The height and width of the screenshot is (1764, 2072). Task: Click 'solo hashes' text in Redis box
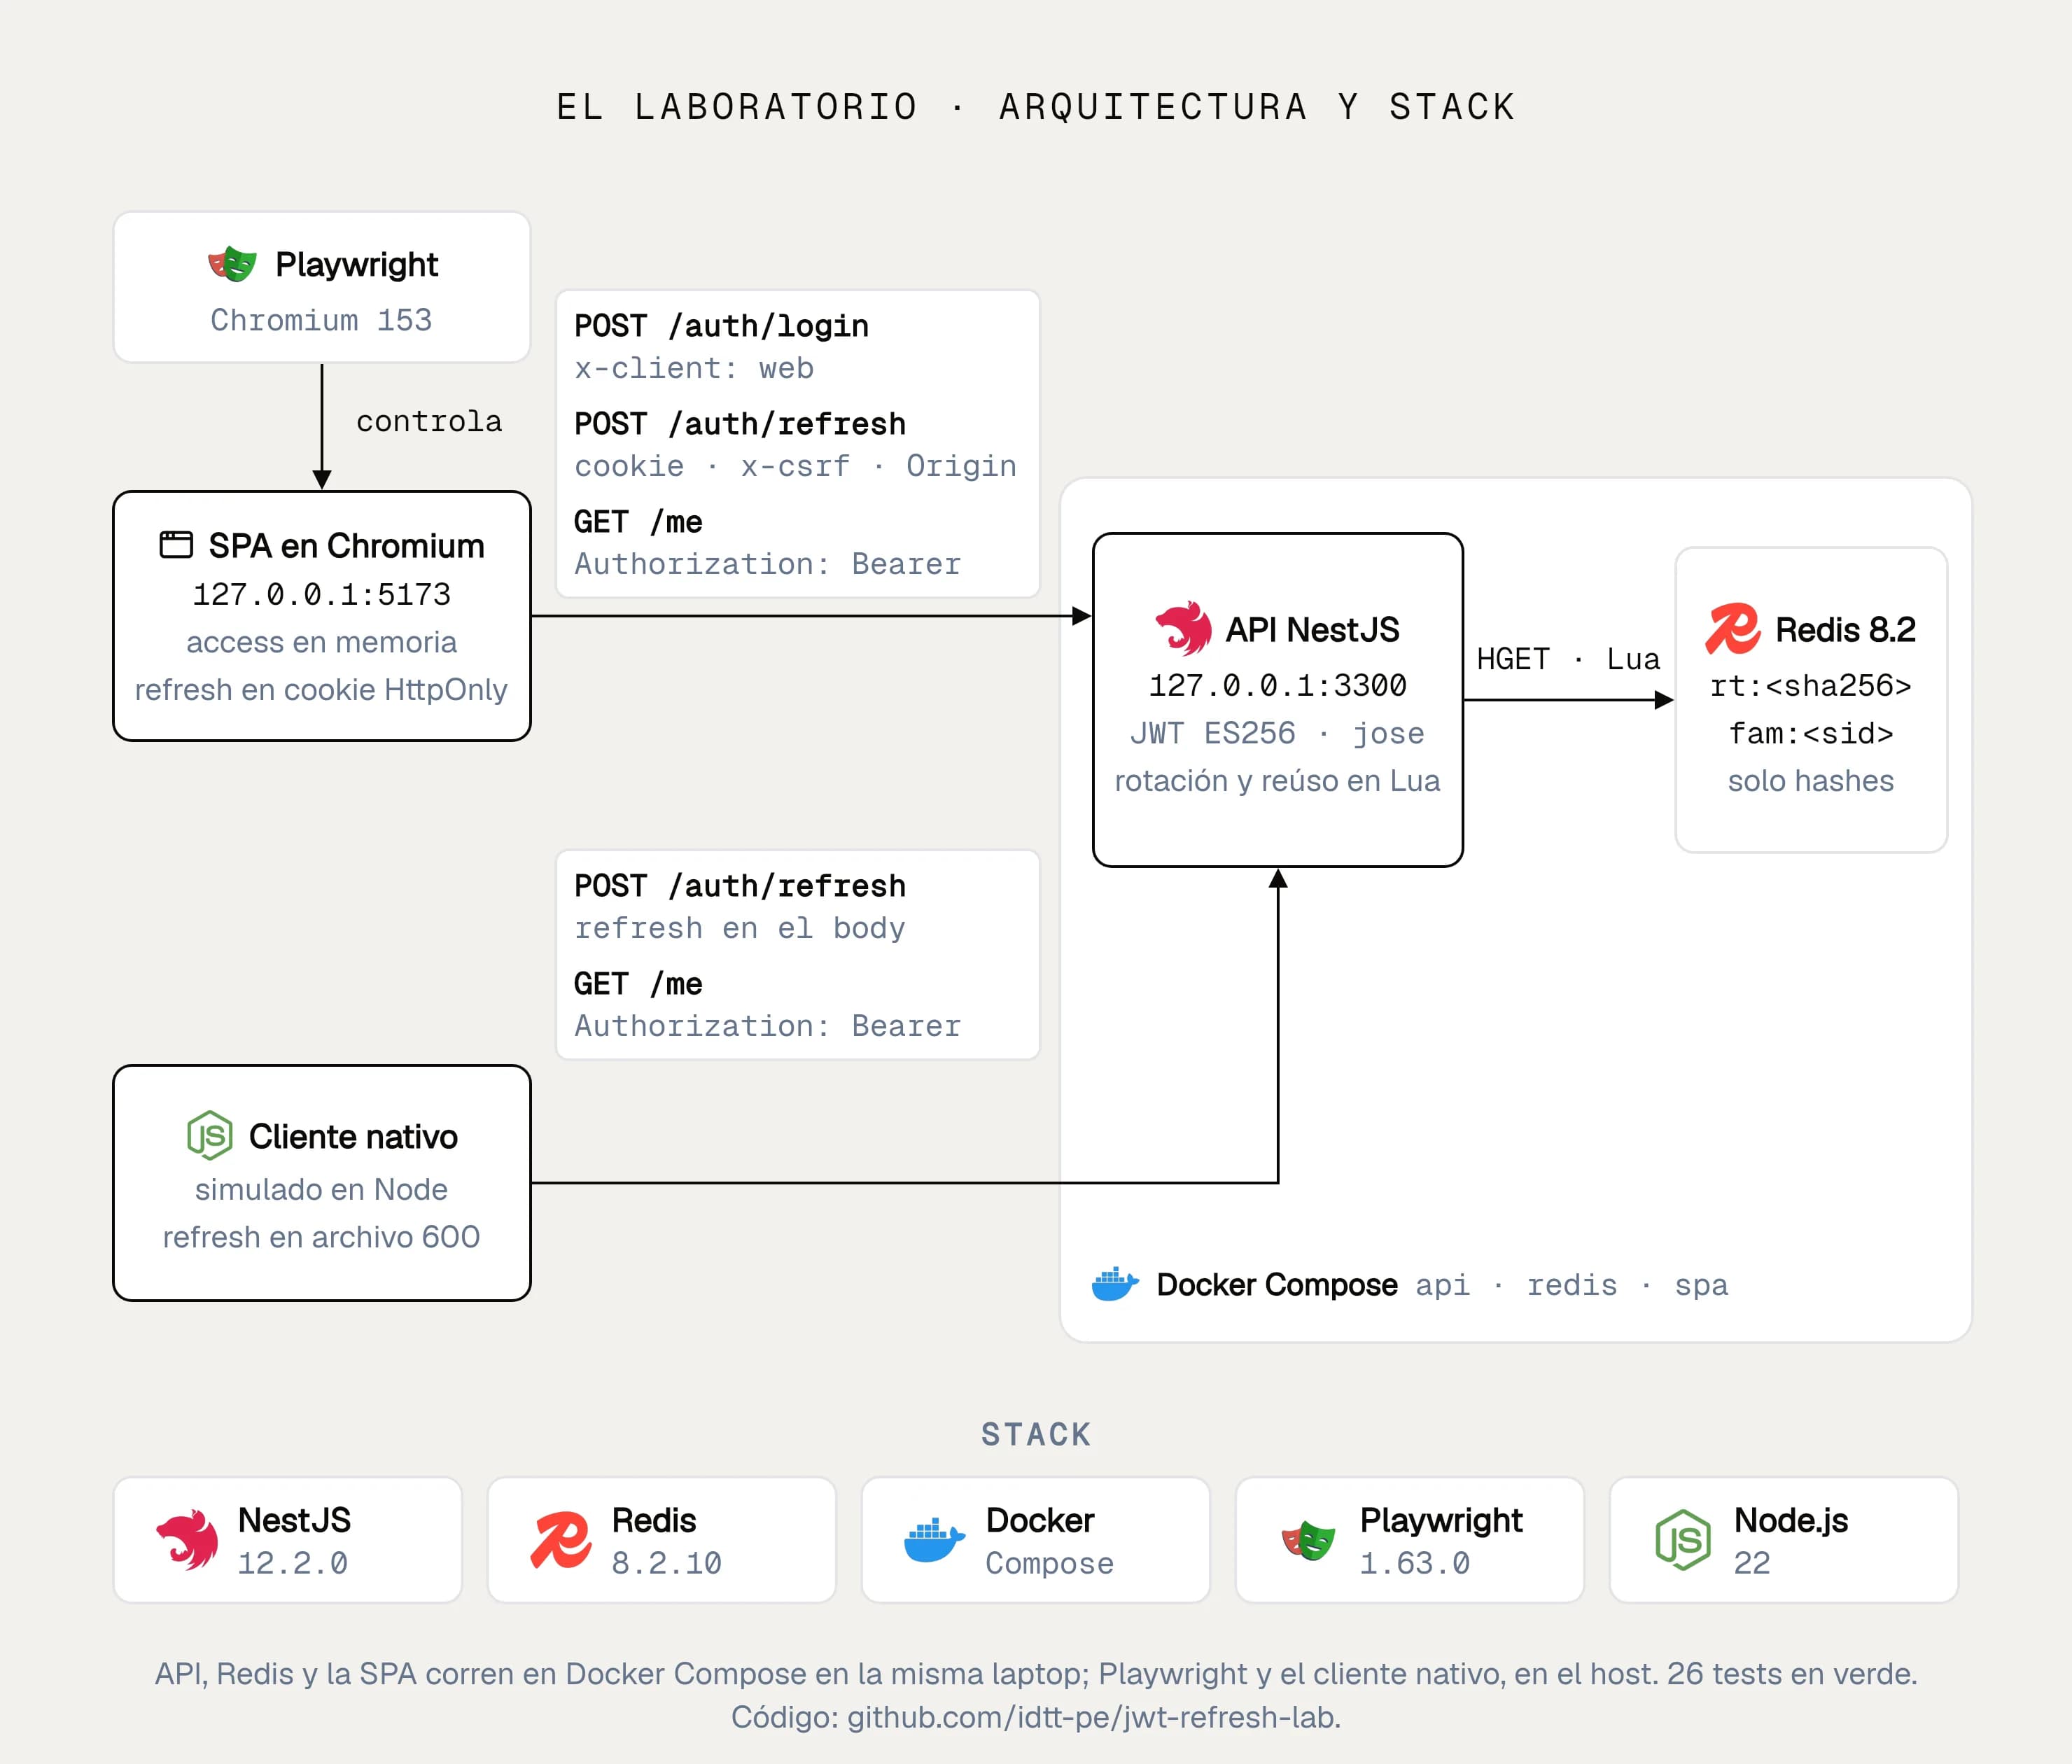pyautogui.click(x=1811, y=781)
